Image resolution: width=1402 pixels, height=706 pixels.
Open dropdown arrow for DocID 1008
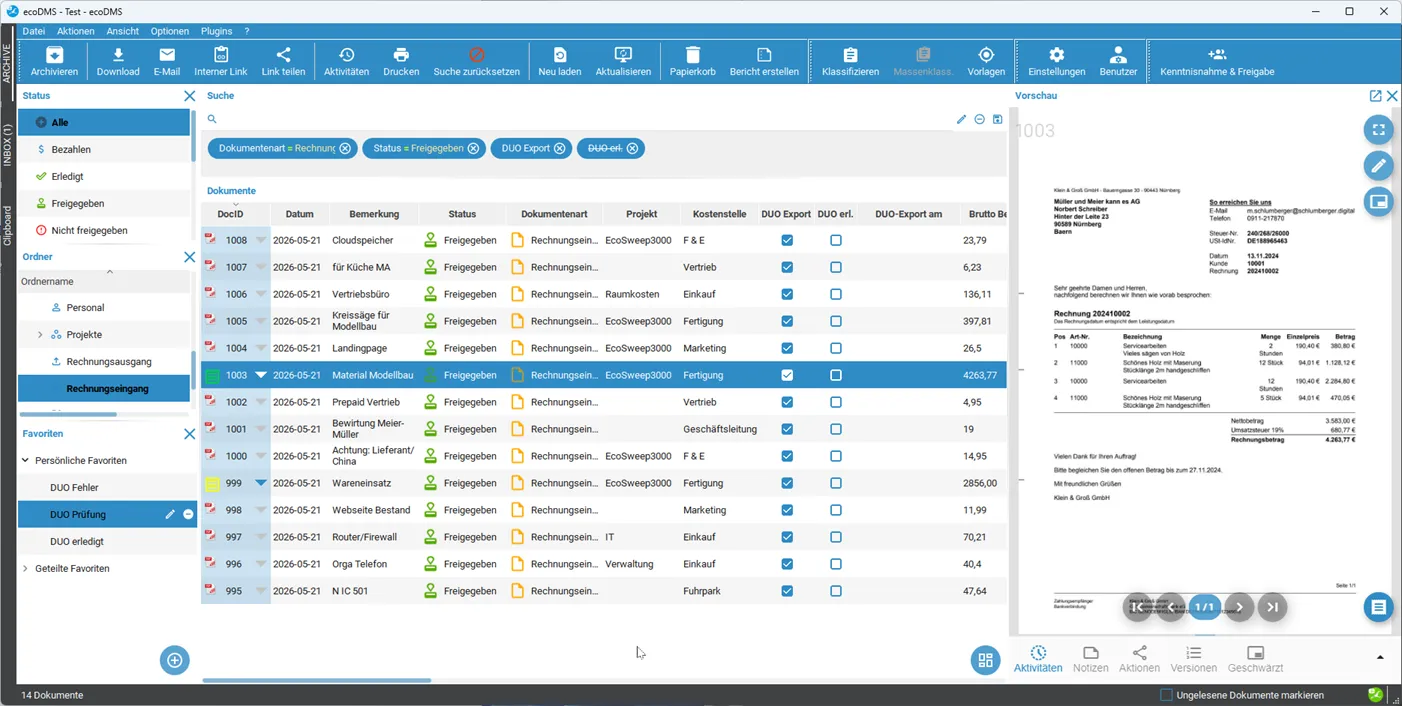tap(261, 240)
